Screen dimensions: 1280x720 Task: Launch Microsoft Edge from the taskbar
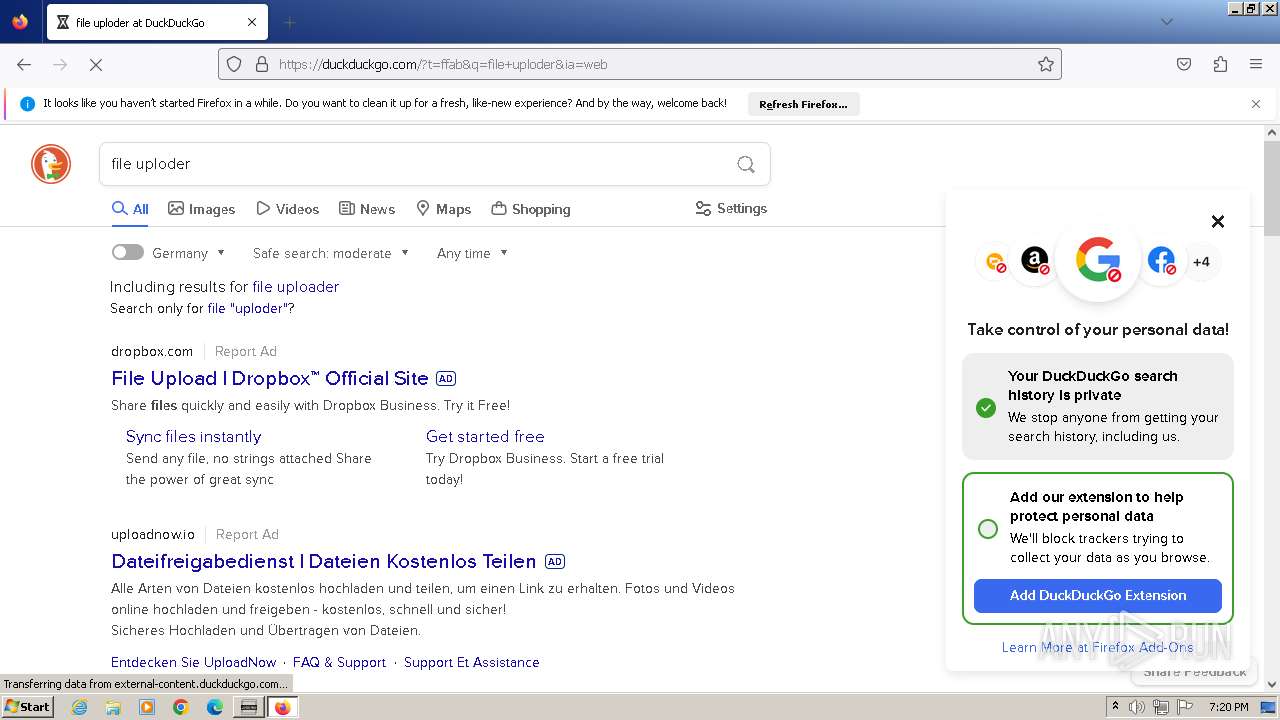pyautogui.click(x=215, y=707)
